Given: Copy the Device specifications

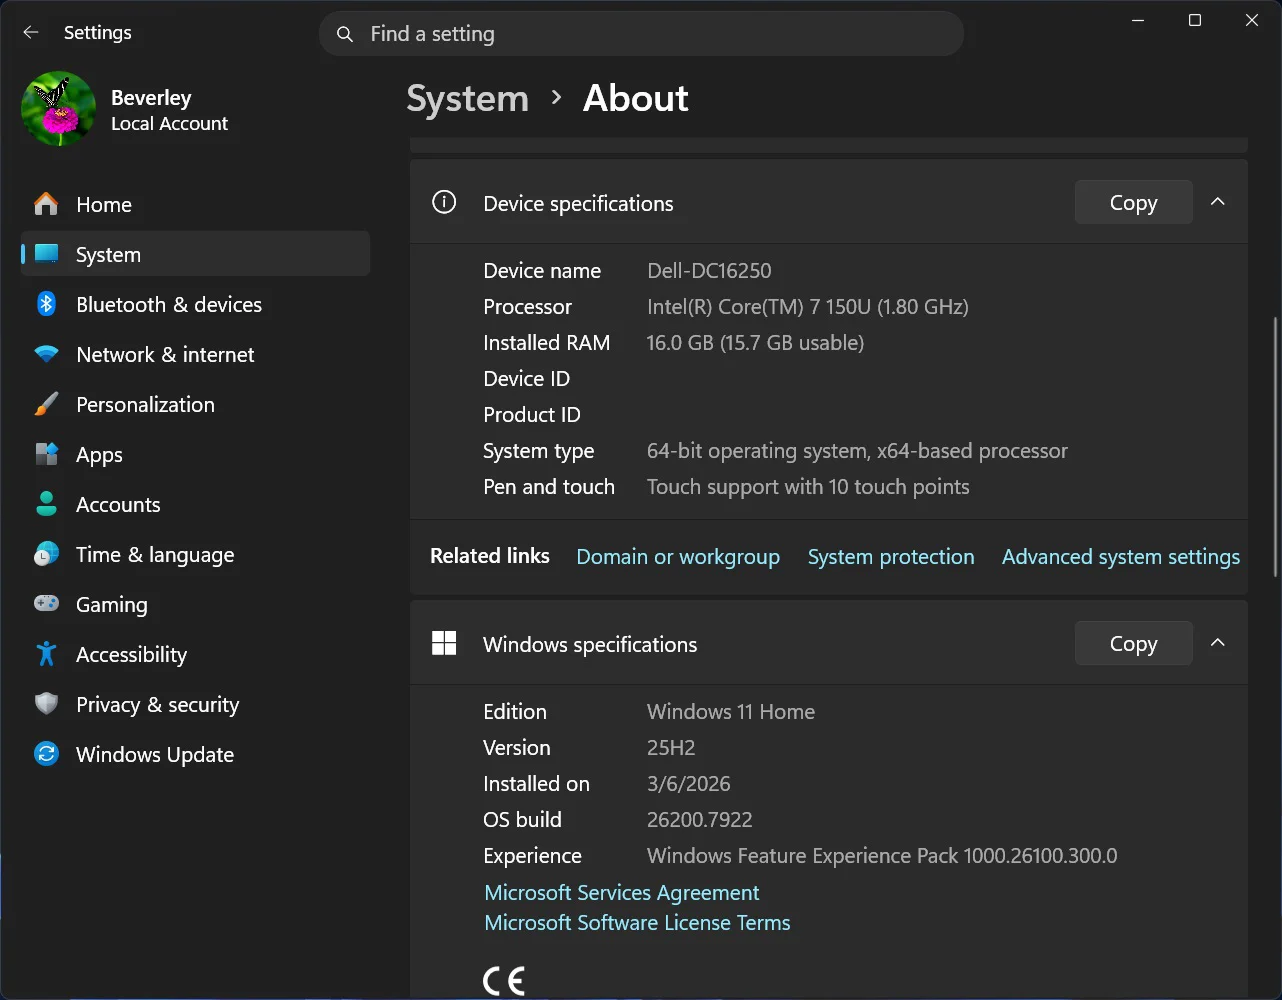Looking at the screenshot, I should tap(1133, 202).
